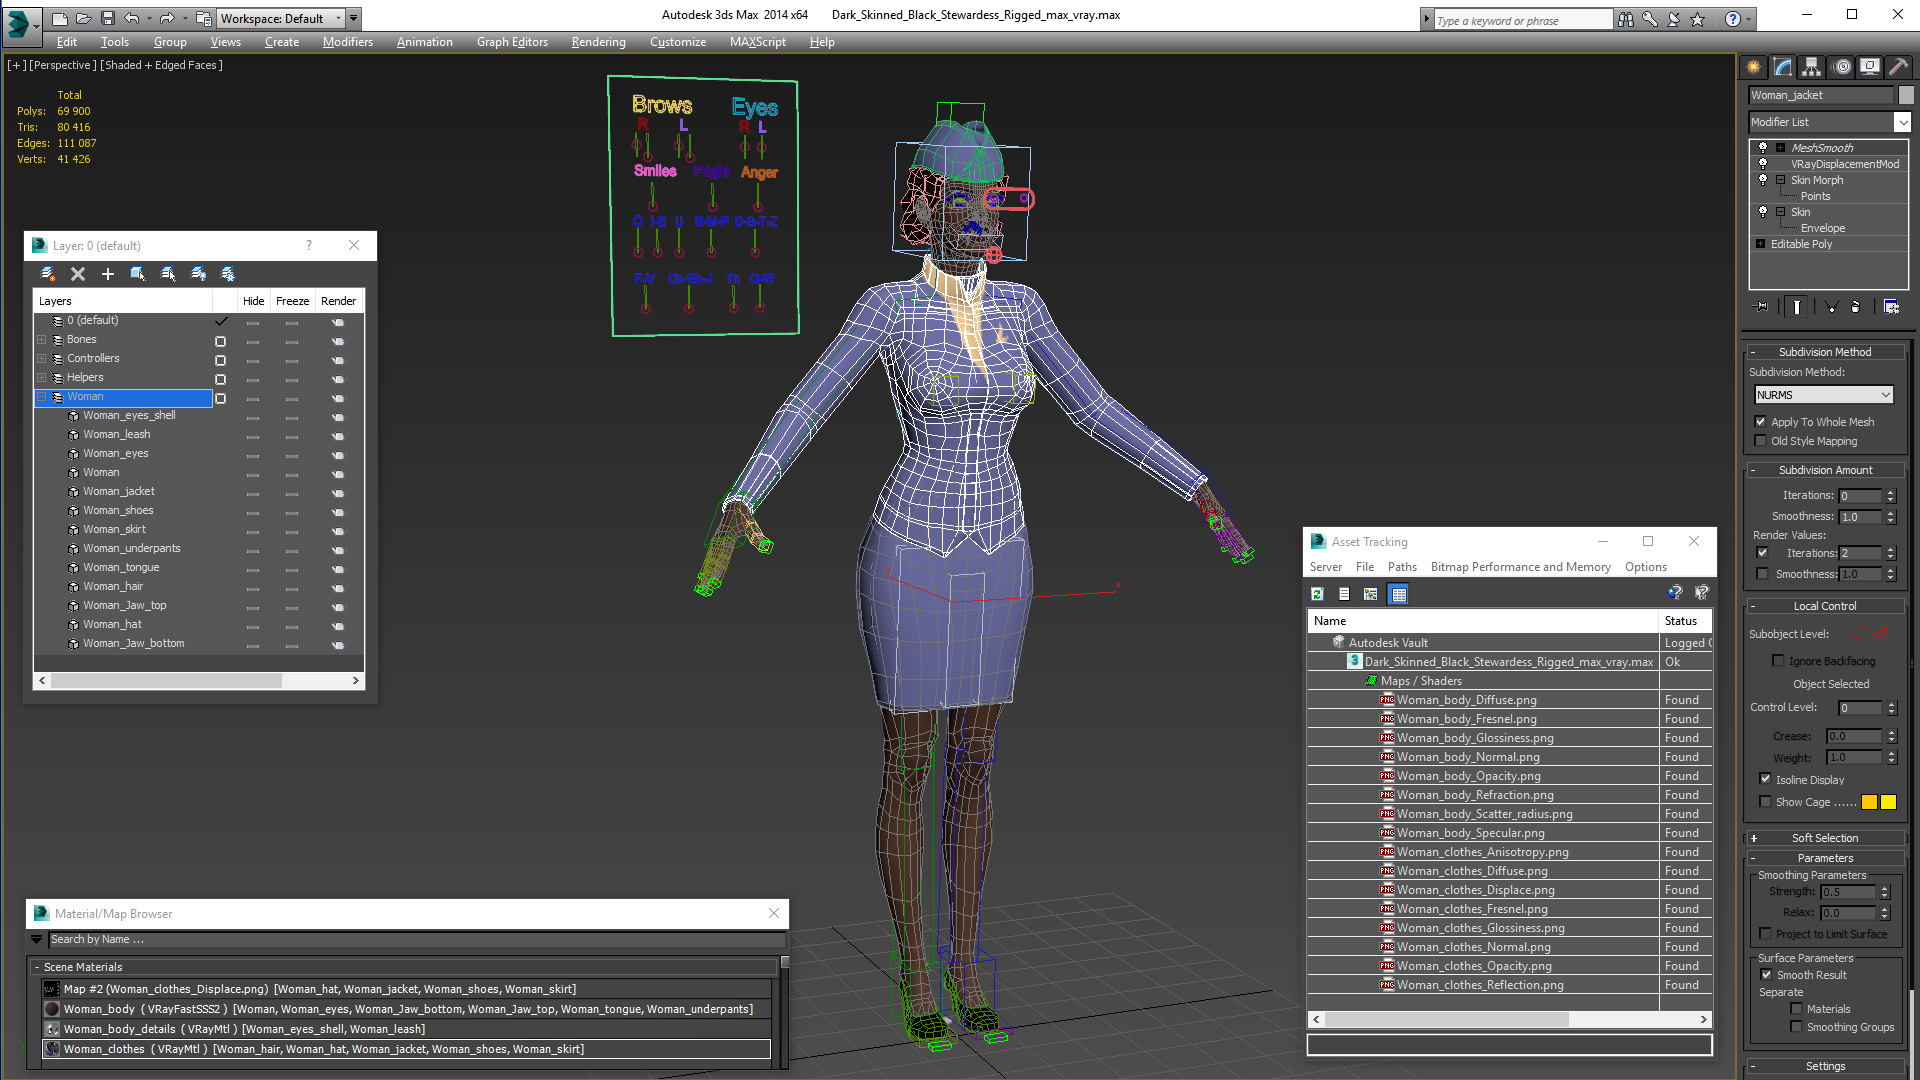Click the Hide column header
The image size is (1920, 1080).
(x=253, y=301)
